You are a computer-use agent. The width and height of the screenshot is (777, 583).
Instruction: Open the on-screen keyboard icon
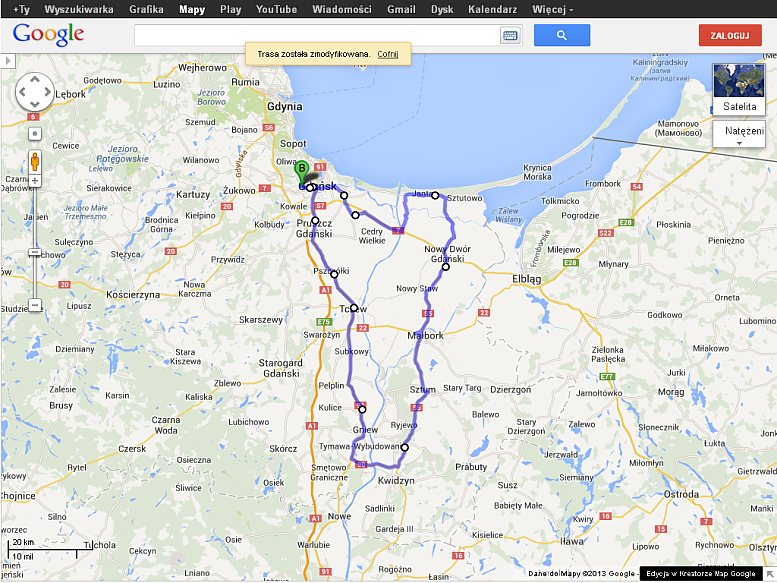click(x=510, y=36)
